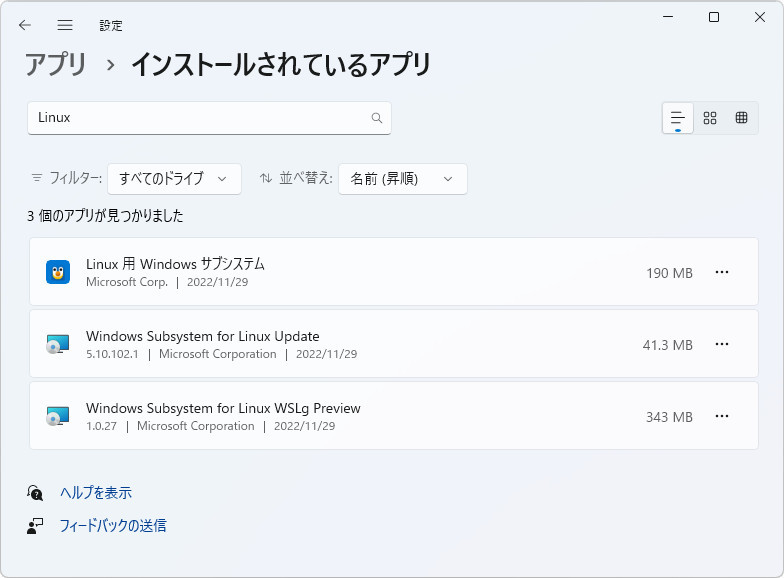Click the WSLg Preview installer icon

click(58, 416)
